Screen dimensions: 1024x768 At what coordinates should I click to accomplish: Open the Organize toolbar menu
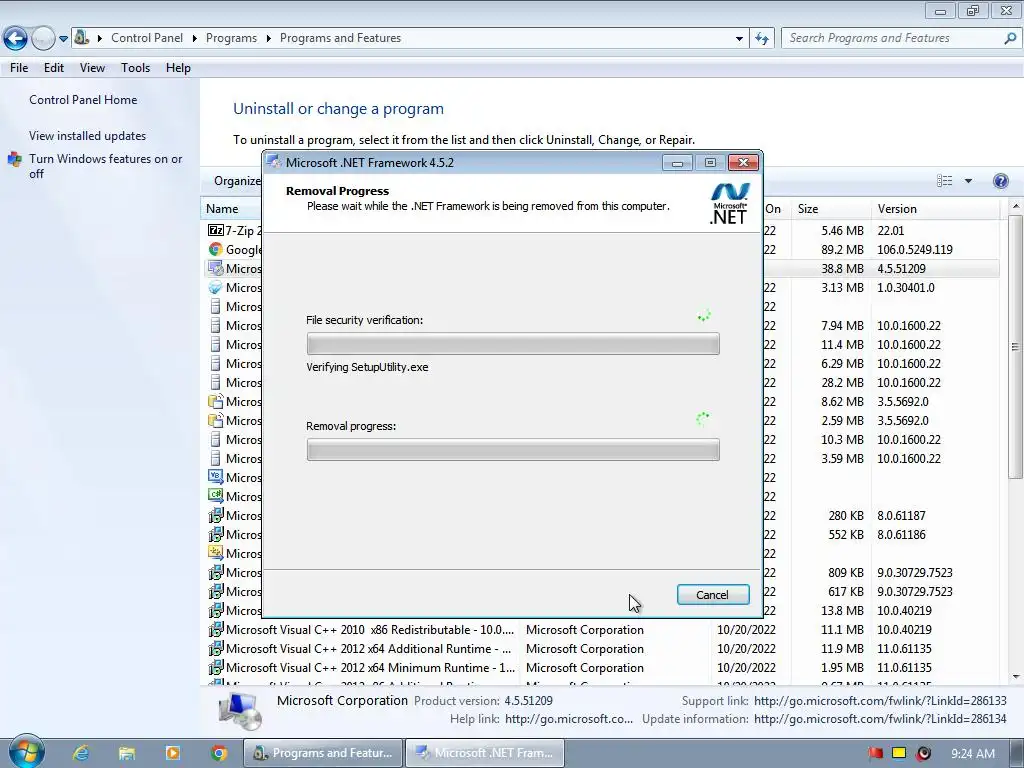238,181
